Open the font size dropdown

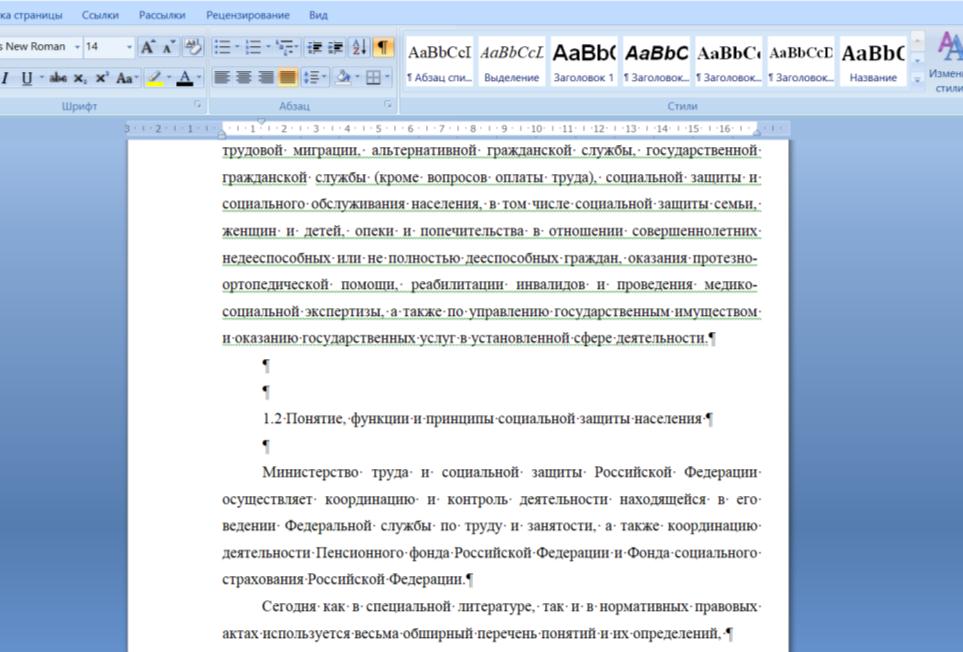(x=129, y=47)
